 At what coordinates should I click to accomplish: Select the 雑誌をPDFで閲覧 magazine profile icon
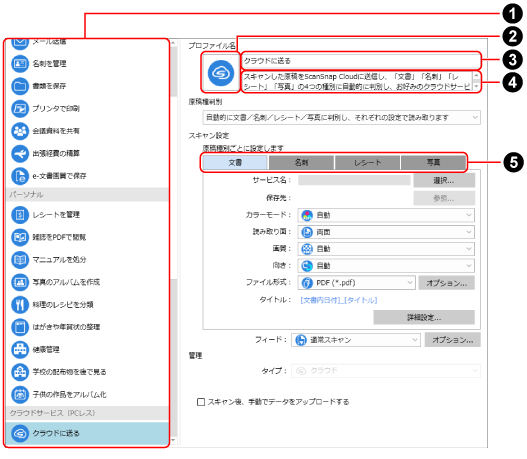pyautogui.click(x=20, y=237)
